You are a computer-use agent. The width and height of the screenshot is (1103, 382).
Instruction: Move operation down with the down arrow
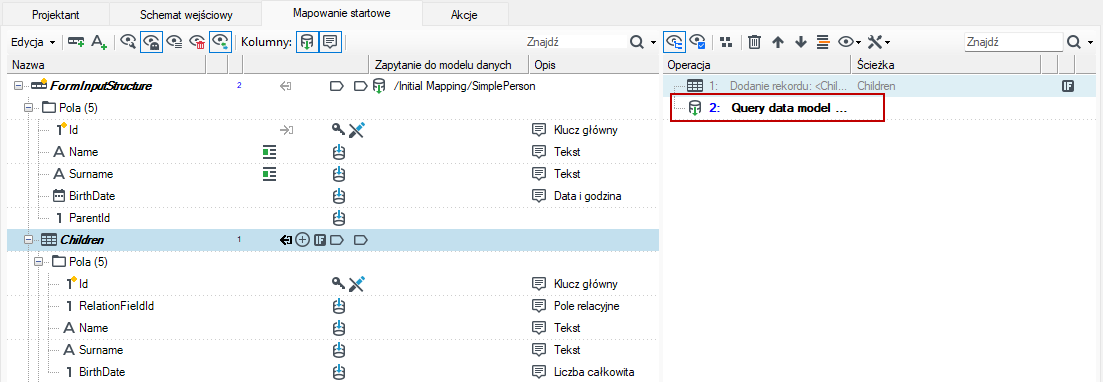pos(801,42)
